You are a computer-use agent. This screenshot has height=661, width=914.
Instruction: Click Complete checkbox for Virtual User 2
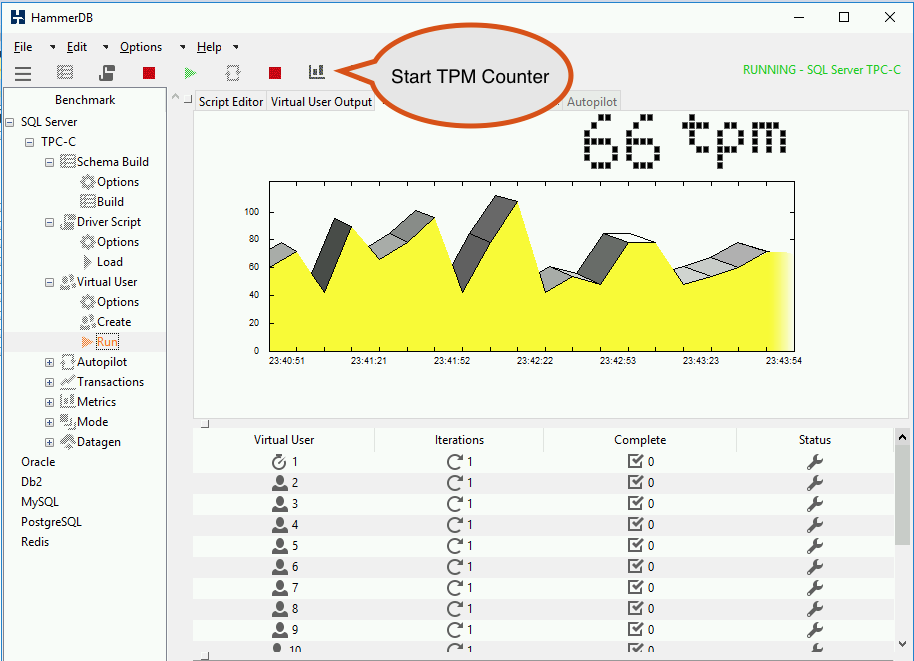click(x=635, y=483)
